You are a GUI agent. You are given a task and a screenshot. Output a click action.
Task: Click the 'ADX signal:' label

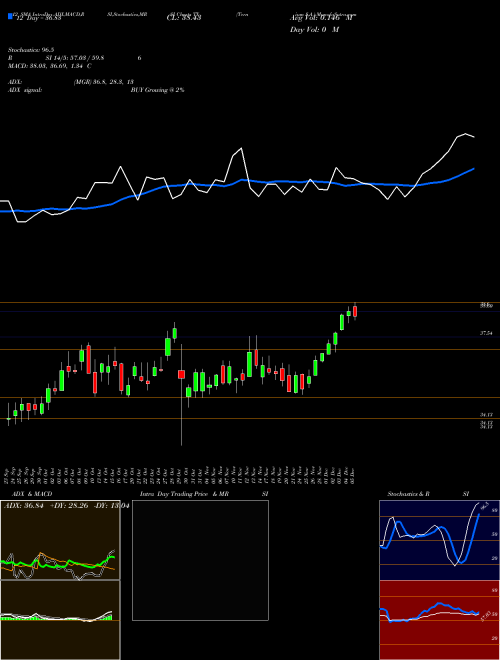click(25, 90)
